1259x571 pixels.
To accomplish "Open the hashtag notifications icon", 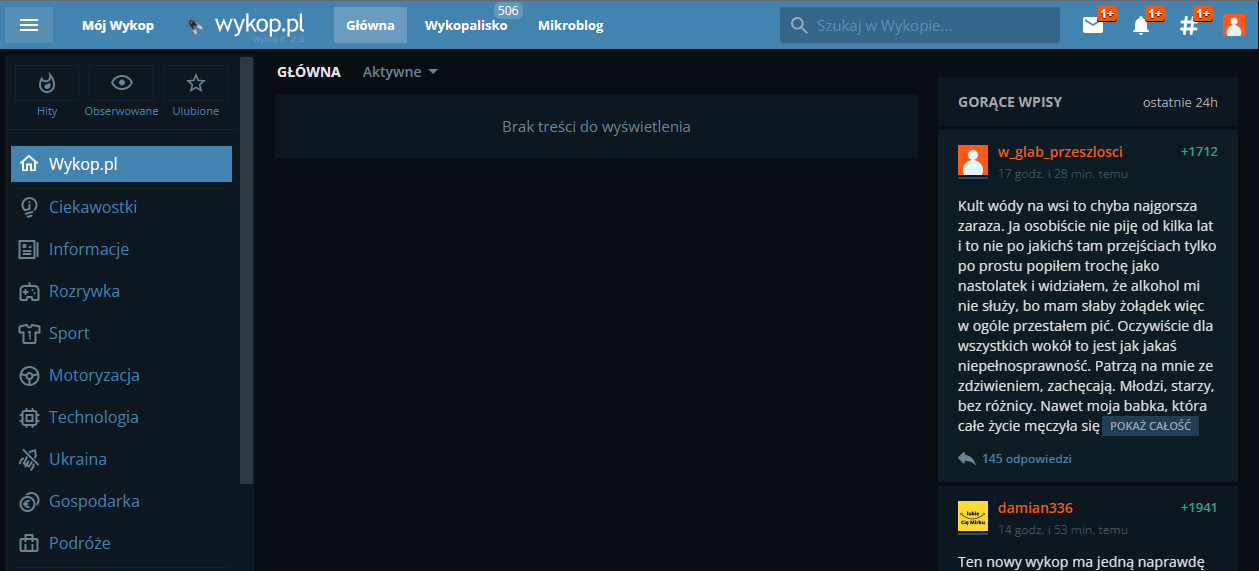I will pos(1188,26).
